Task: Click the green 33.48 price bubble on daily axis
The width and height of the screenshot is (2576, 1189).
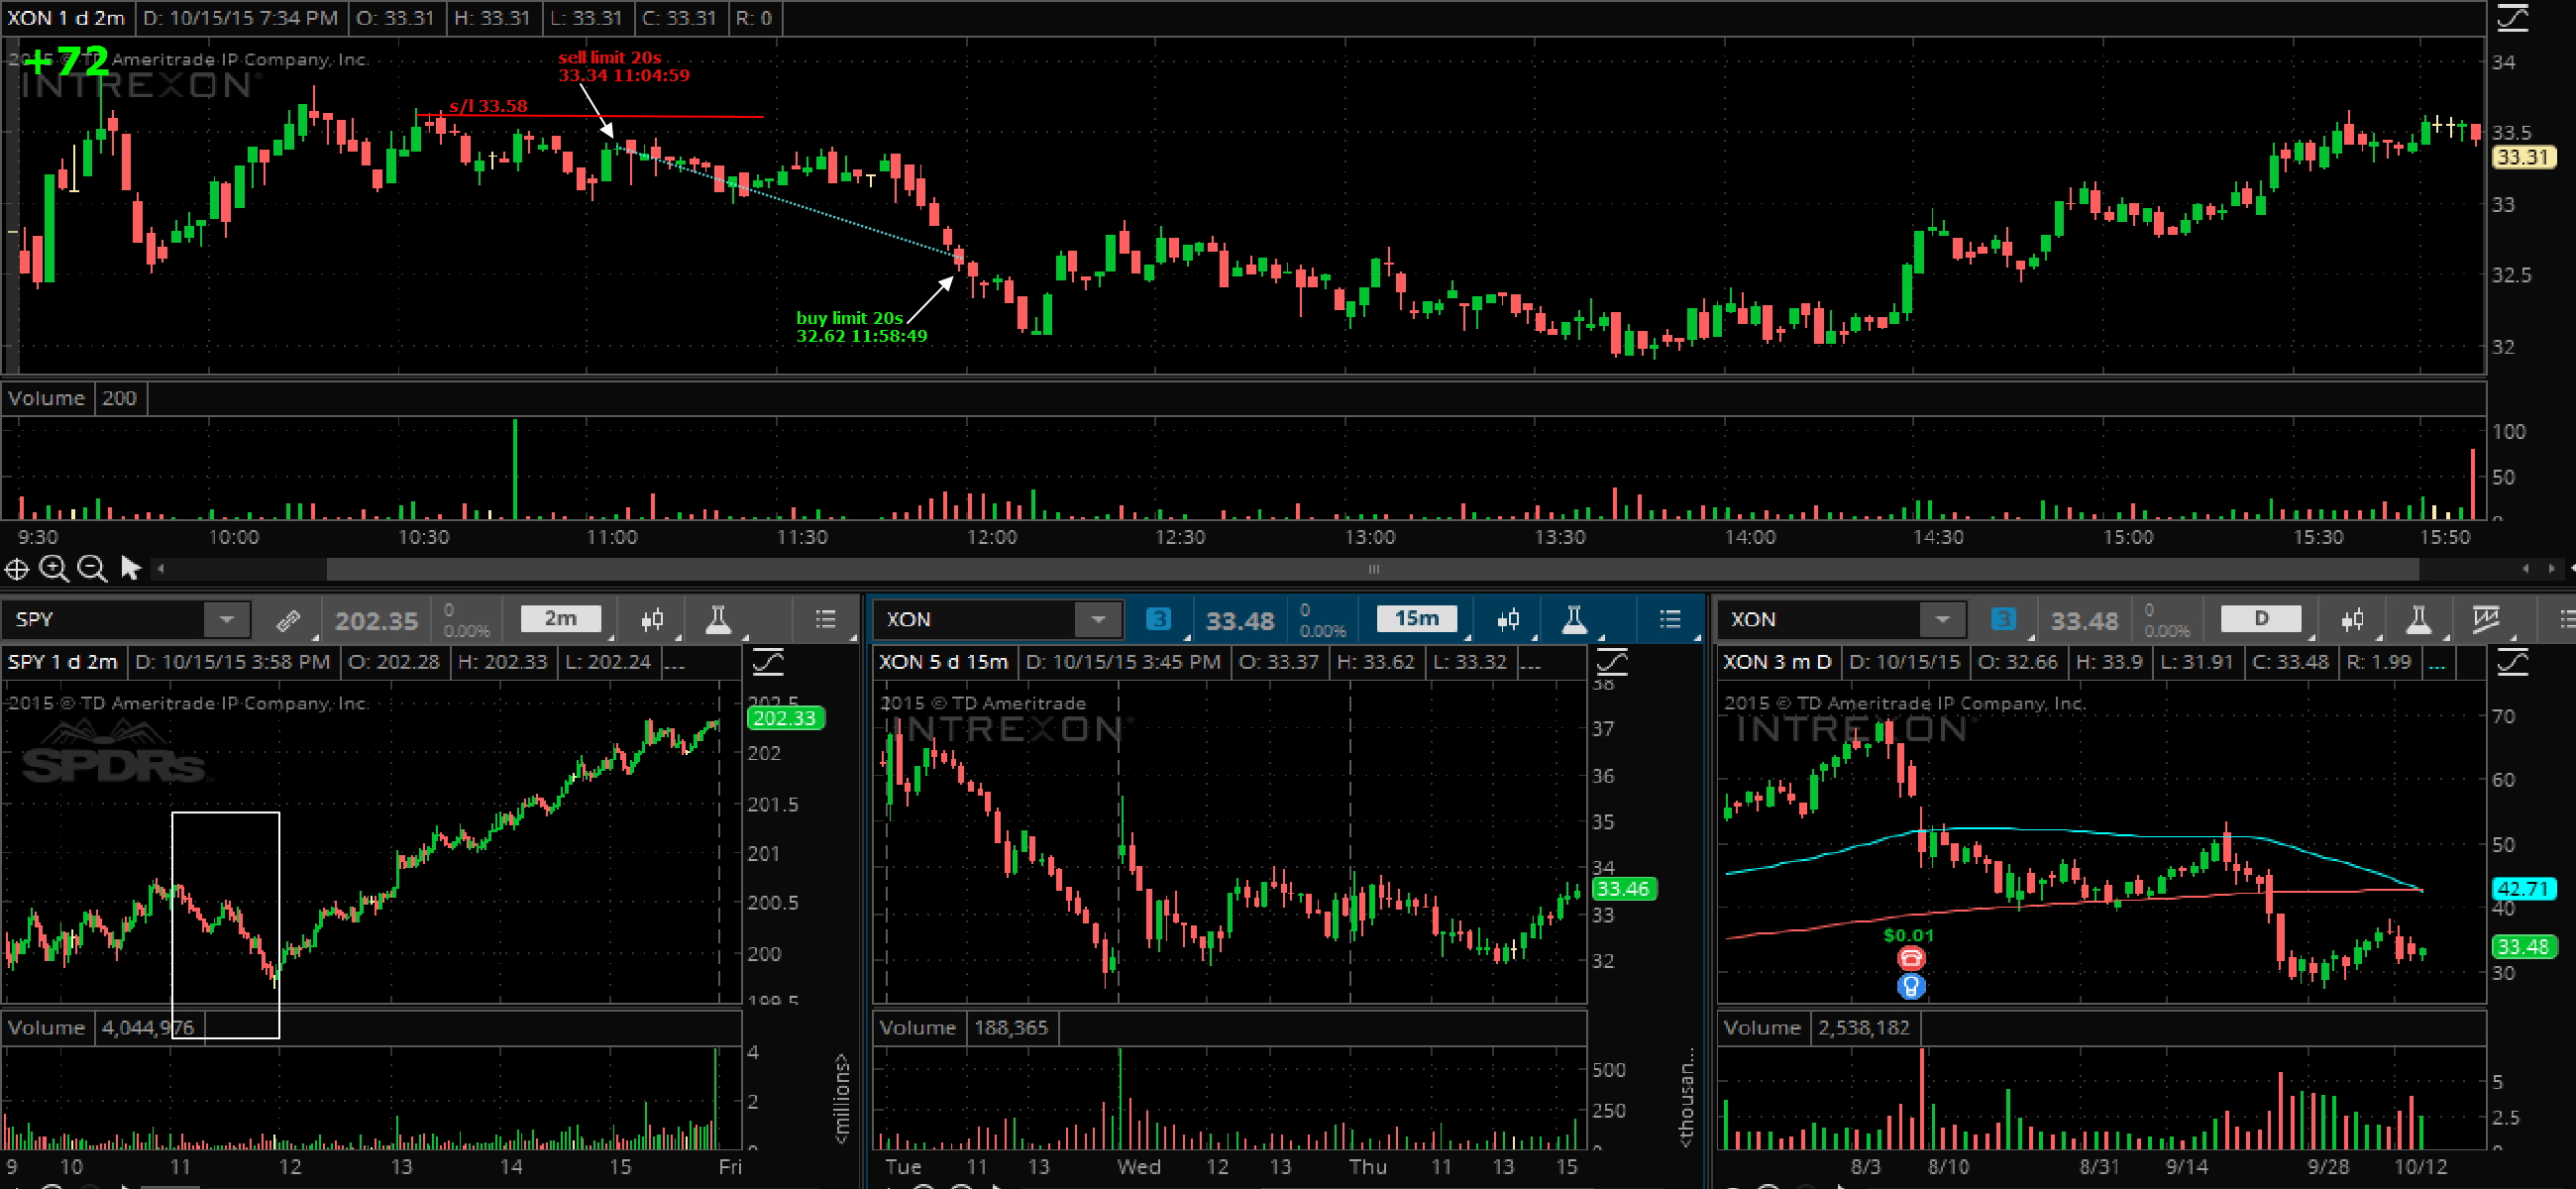Action: click(2523, 946)
